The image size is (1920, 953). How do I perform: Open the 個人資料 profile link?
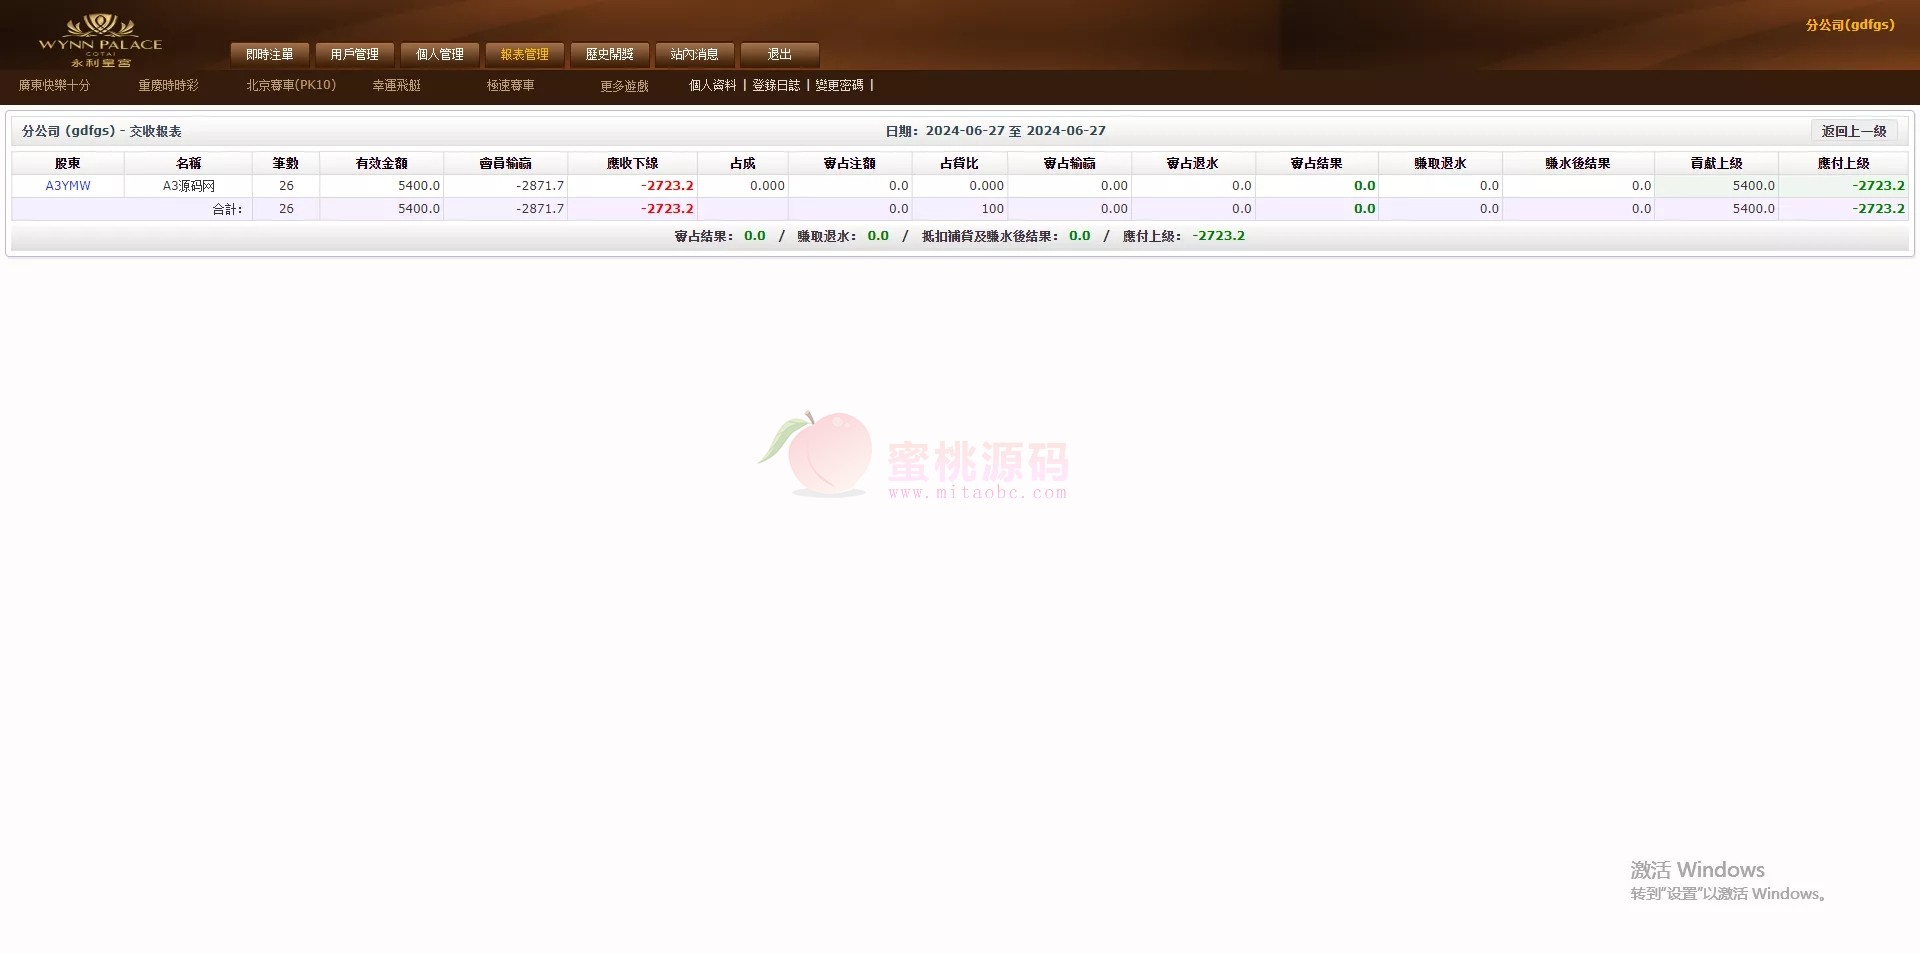tap(712, 86)
